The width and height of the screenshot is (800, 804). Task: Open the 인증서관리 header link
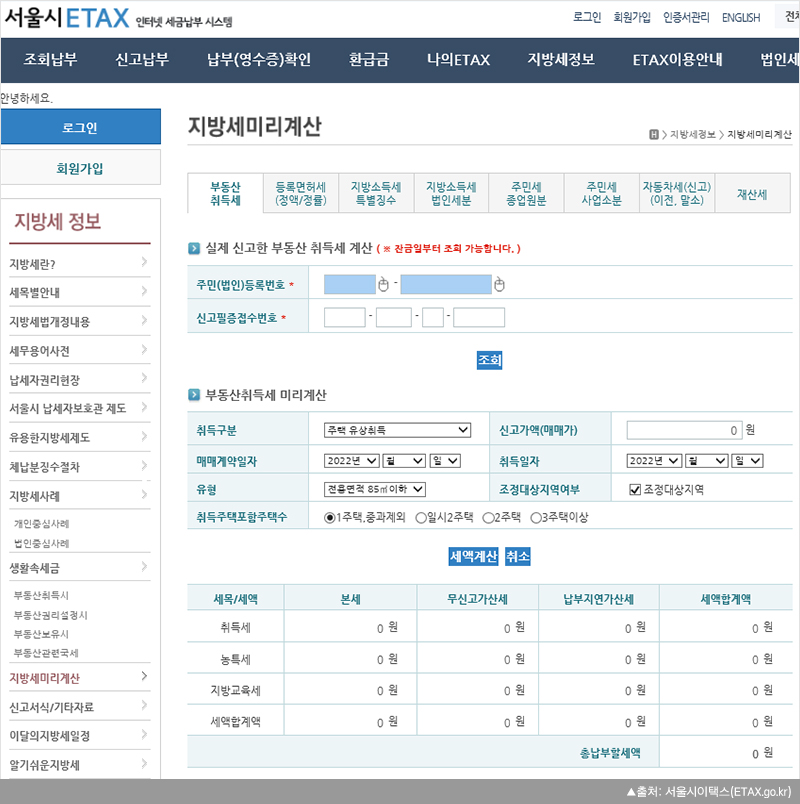pos(686,17)
